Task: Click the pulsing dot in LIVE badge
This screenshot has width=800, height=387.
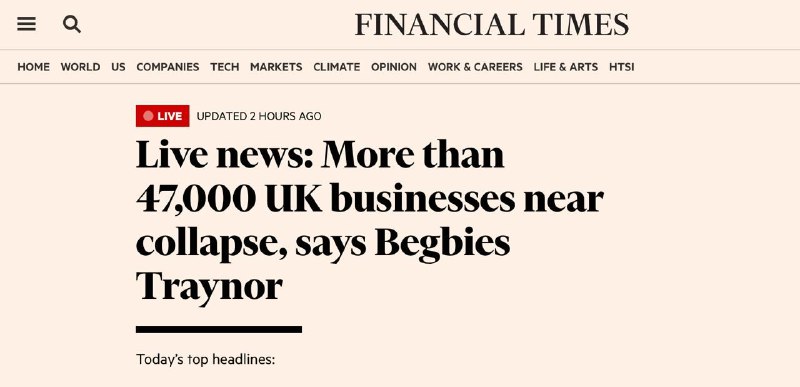Action: [148, 116]
